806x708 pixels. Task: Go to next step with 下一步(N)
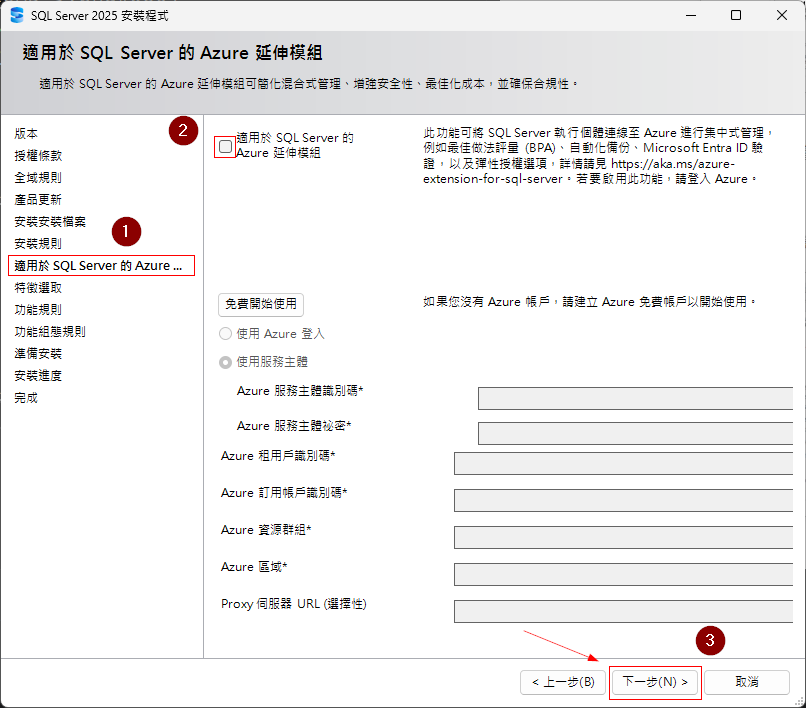655,682
